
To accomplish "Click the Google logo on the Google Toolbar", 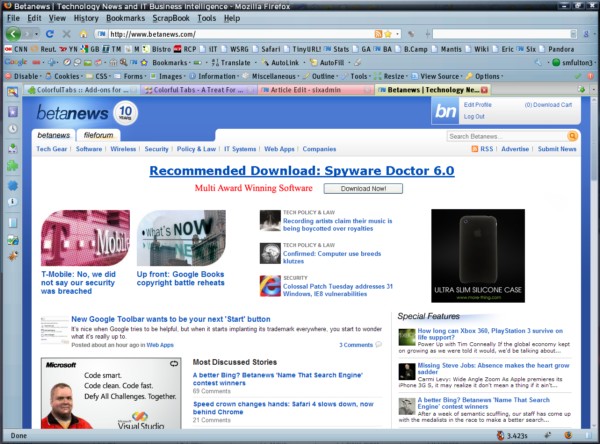I will 16,62.
